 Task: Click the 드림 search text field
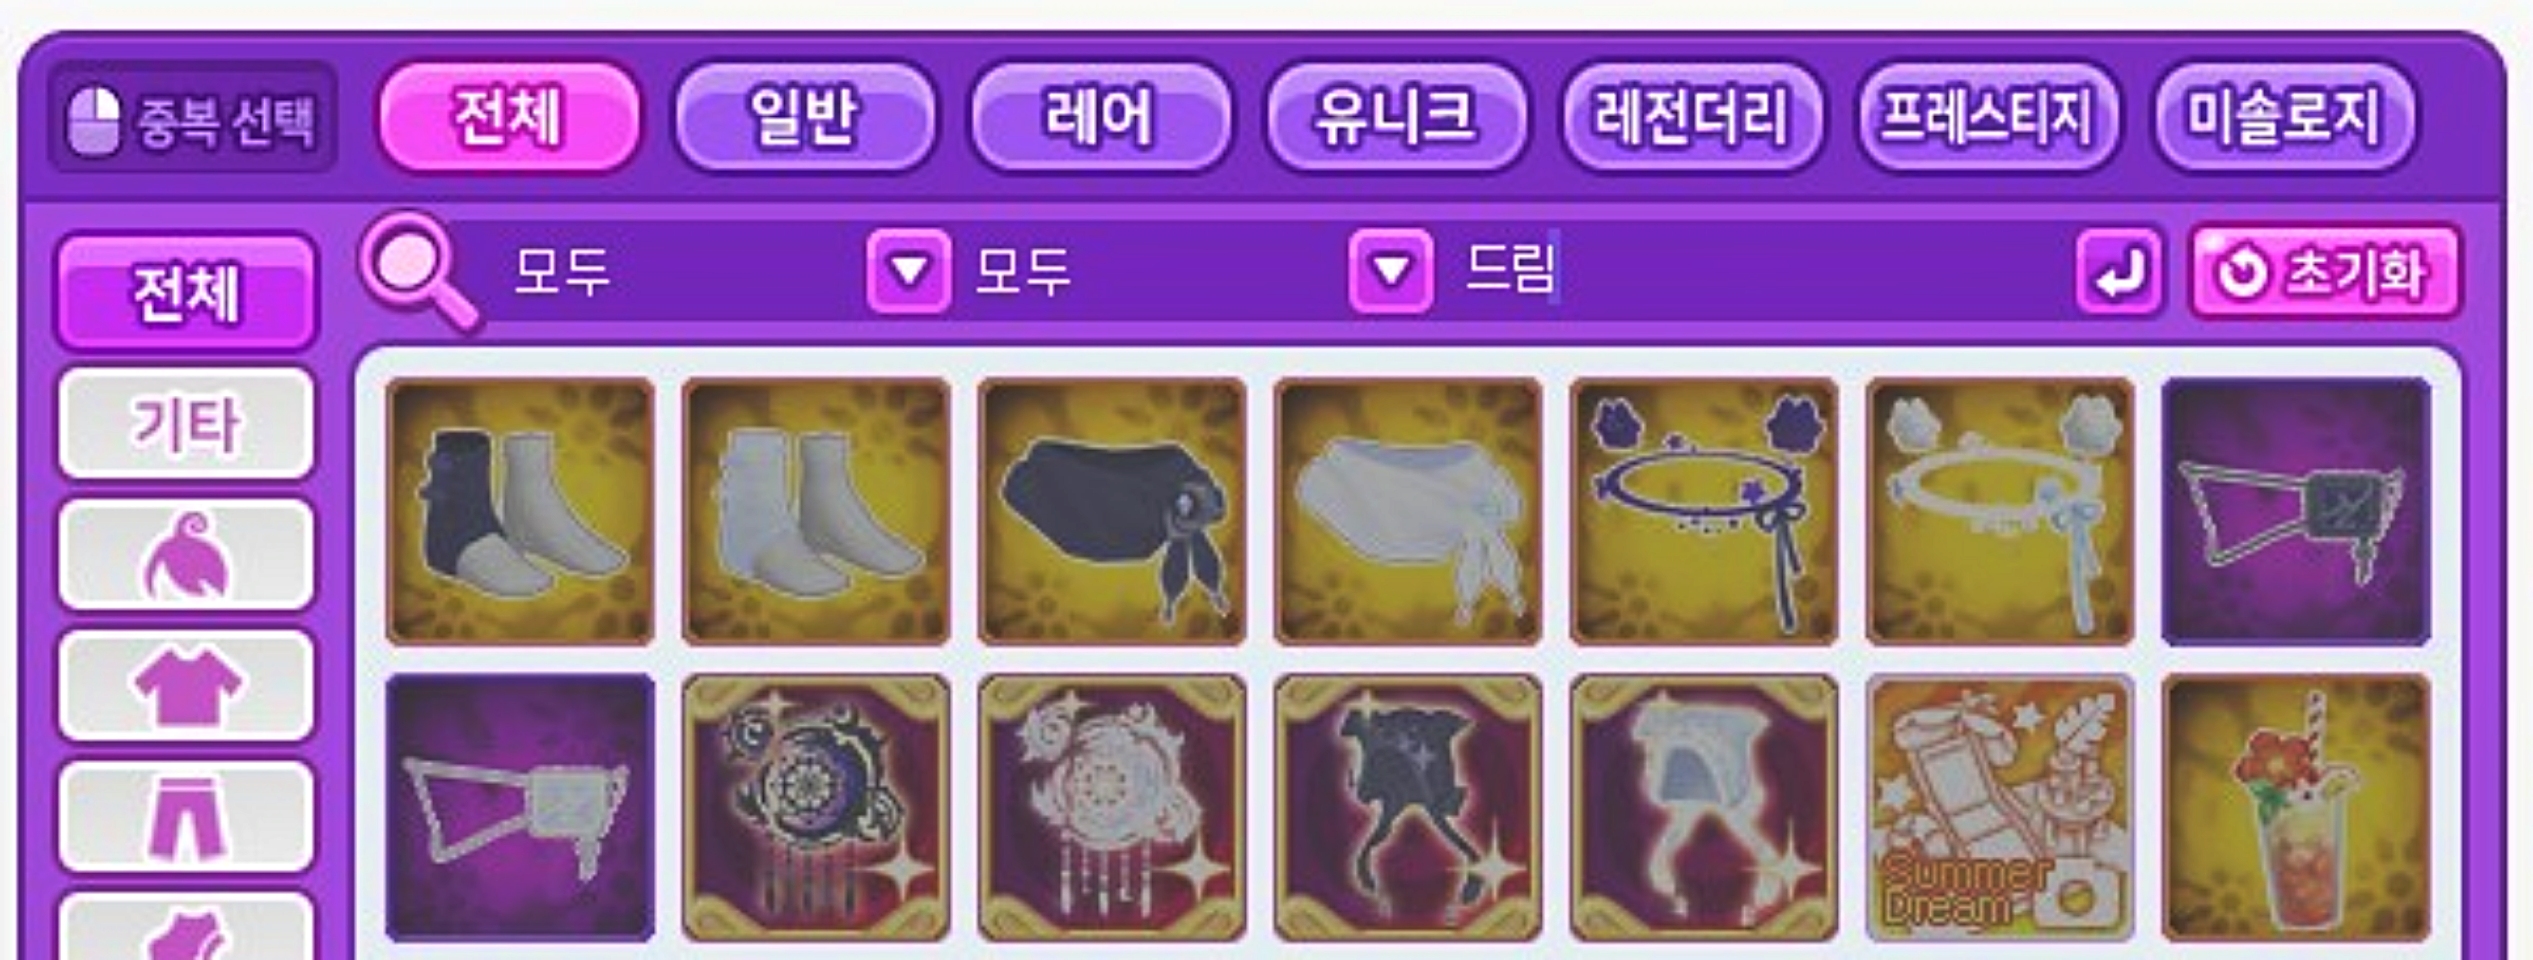(1760, 270)
